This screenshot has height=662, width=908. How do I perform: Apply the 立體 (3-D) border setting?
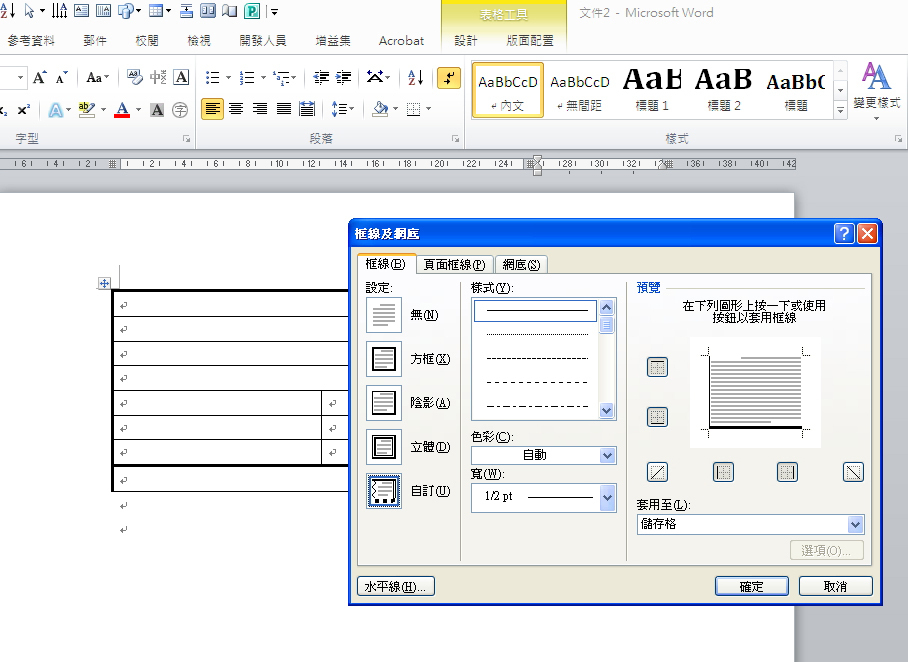click(384, 447)
